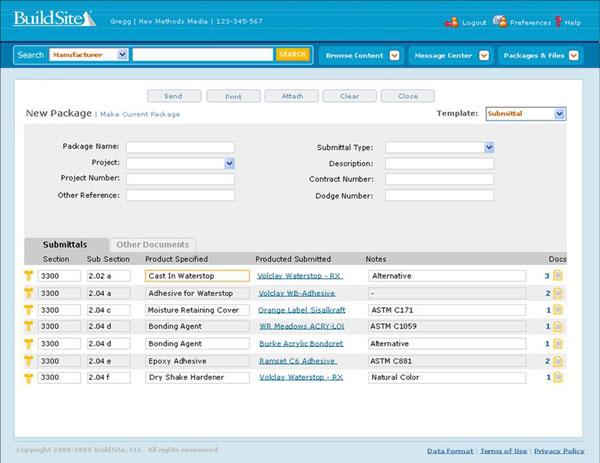600x463 pixels.
Task: Open the Template dropdown showing Submittal
Action: (x=526, y=114)
